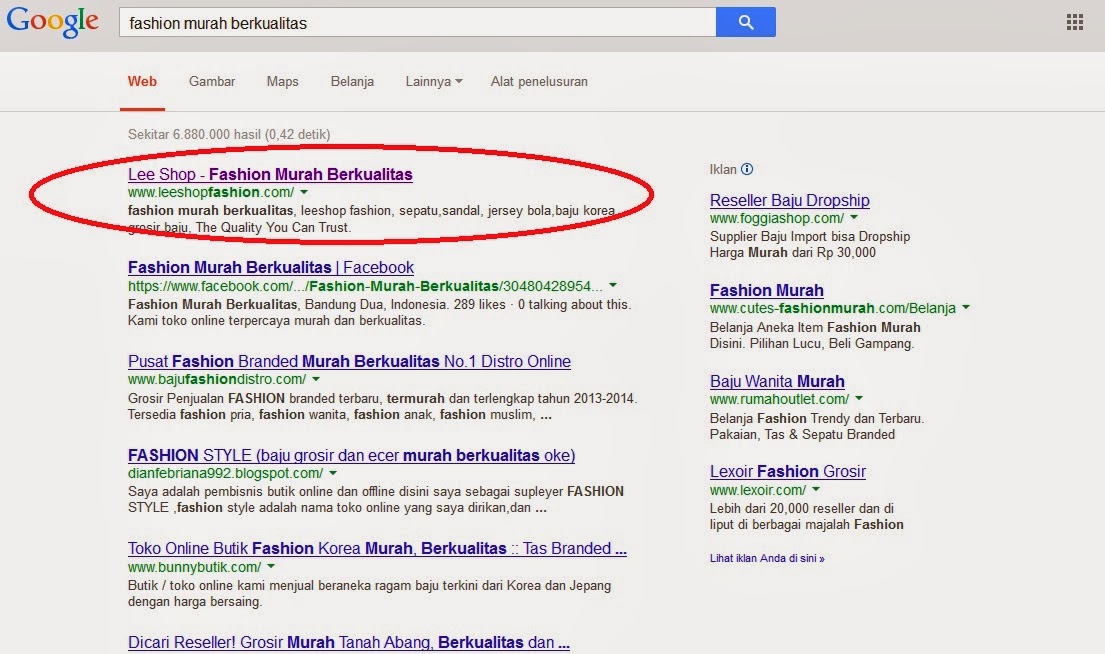The image size is (1105, 654).
Task: Click the blue search magnifier button
Action: tap(746, 23)
